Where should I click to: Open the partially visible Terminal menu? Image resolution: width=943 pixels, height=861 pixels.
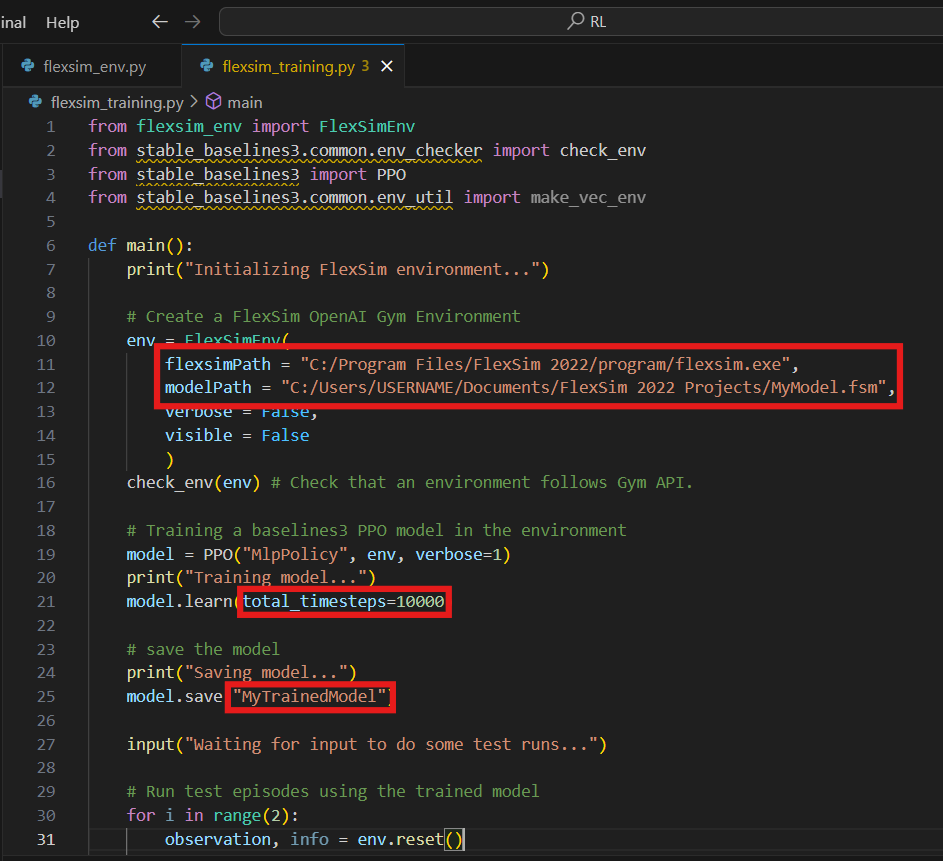[x=14, y=22]
